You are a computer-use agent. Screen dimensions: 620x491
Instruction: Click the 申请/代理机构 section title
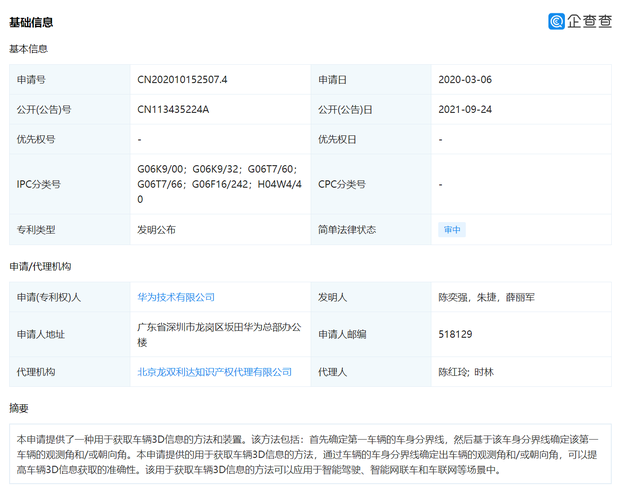click(x=40, y=267)
